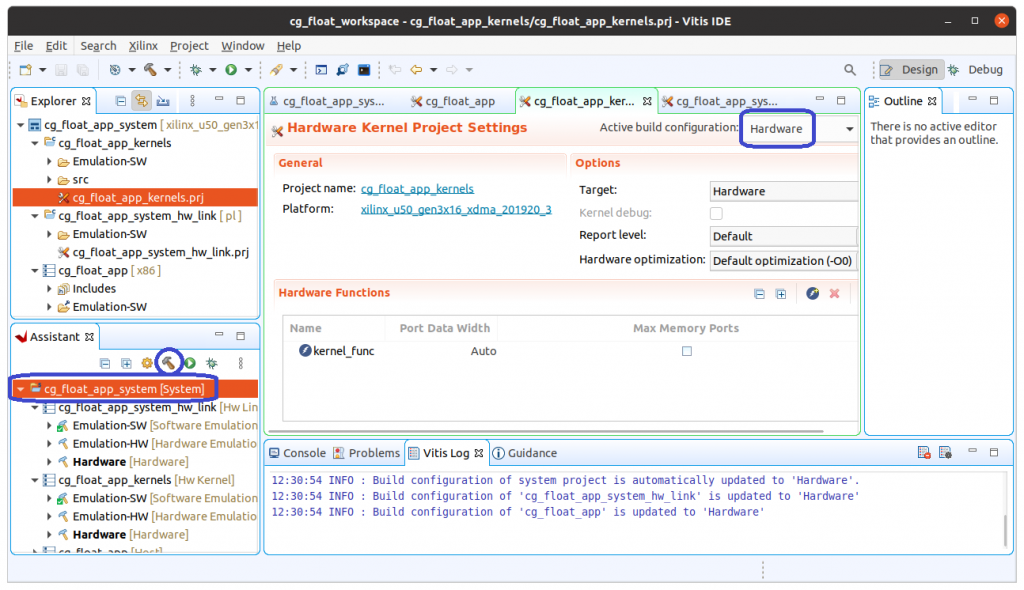The image size is (1024, 590).
Task: Collapse cg_float_app_kernels in Explorer tree
Action: click(x=35, y=143)
